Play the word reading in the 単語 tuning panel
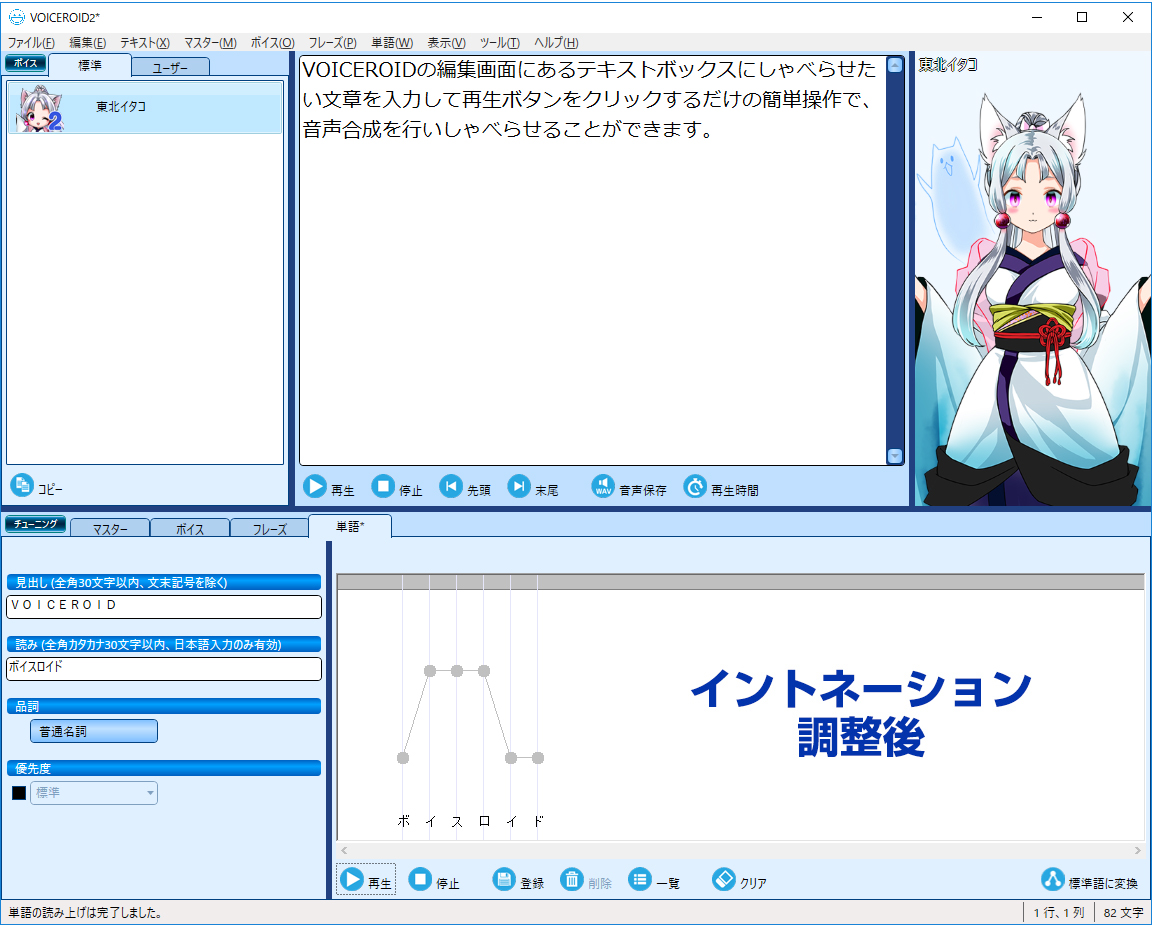Image resolution: width=1153 pixels, height=927 pixels. [365, 880]
